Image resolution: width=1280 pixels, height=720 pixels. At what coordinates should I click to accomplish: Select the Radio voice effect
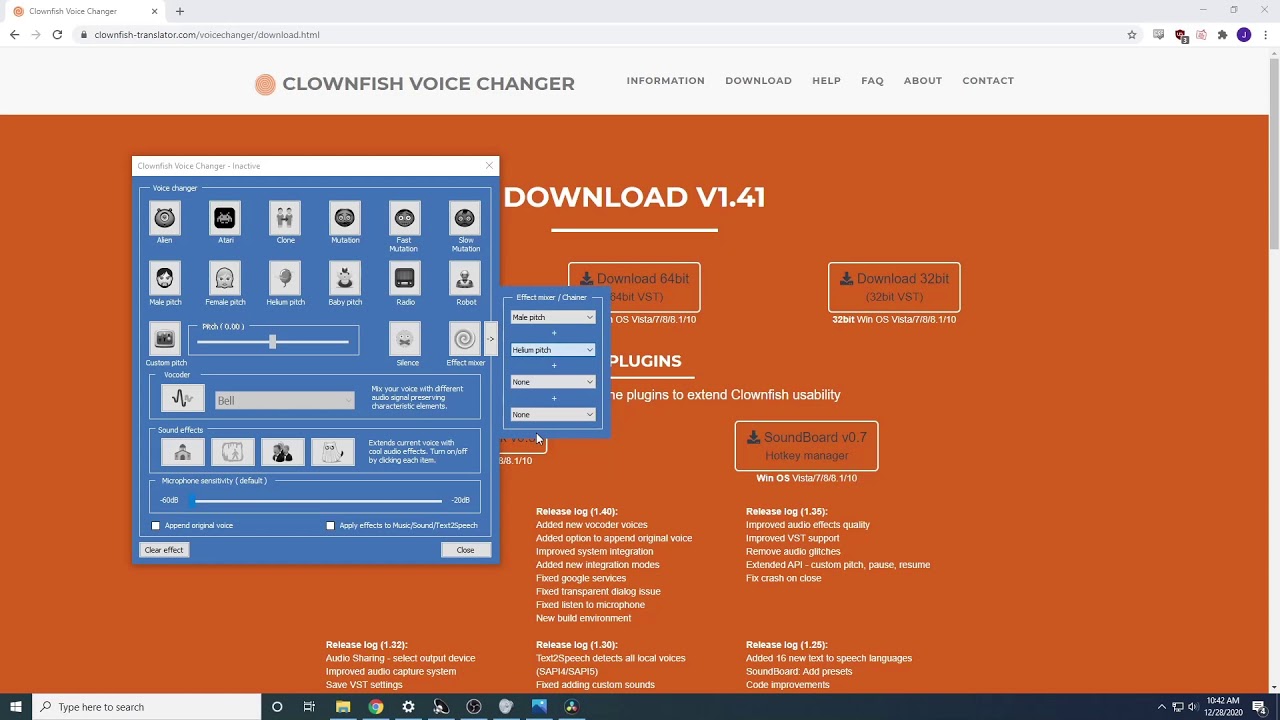pos(405,278)
